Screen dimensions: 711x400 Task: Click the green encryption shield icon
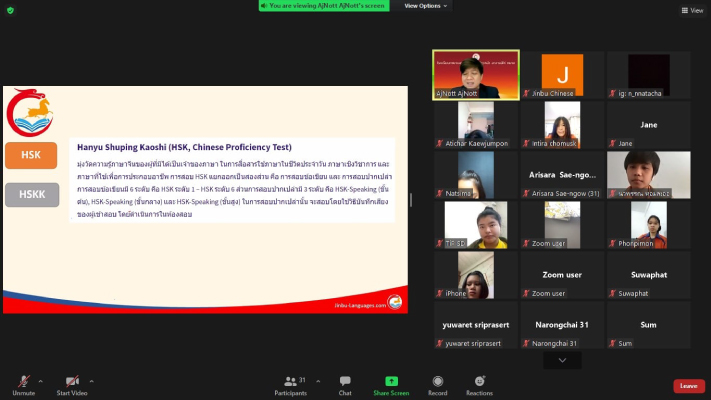9,11
